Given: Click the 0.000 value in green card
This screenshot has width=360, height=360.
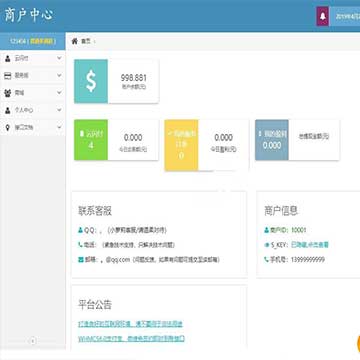Looking at the screenshot, I should coord(133,137).
